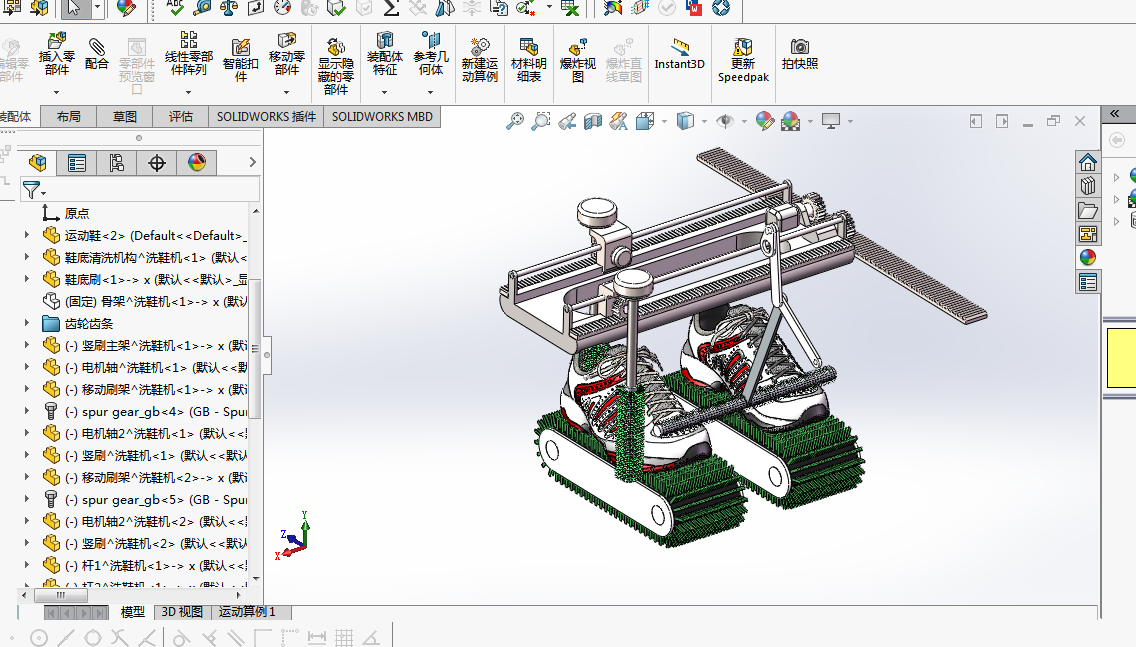The image size is (1136, 647).
Task: Open View Orientation icon
Action: point(645,121)
